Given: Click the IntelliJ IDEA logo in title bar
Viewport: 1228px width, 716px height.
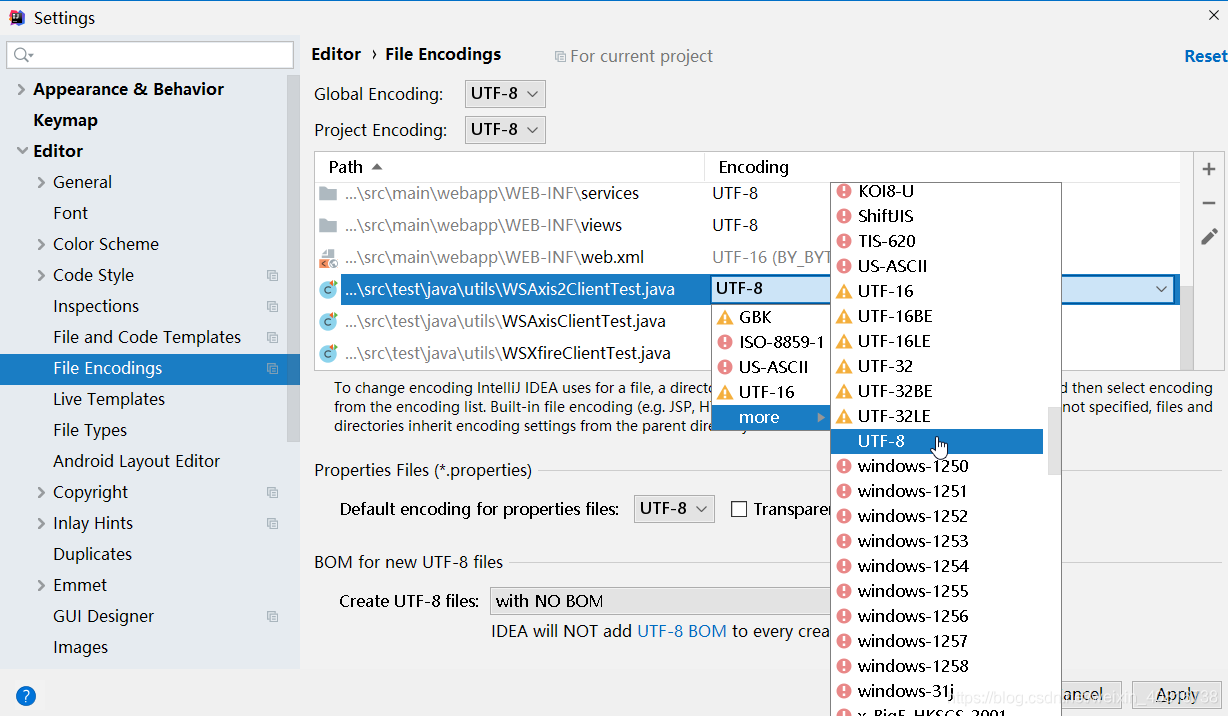Looking at the screenshot, I should (x=16, y=17).
